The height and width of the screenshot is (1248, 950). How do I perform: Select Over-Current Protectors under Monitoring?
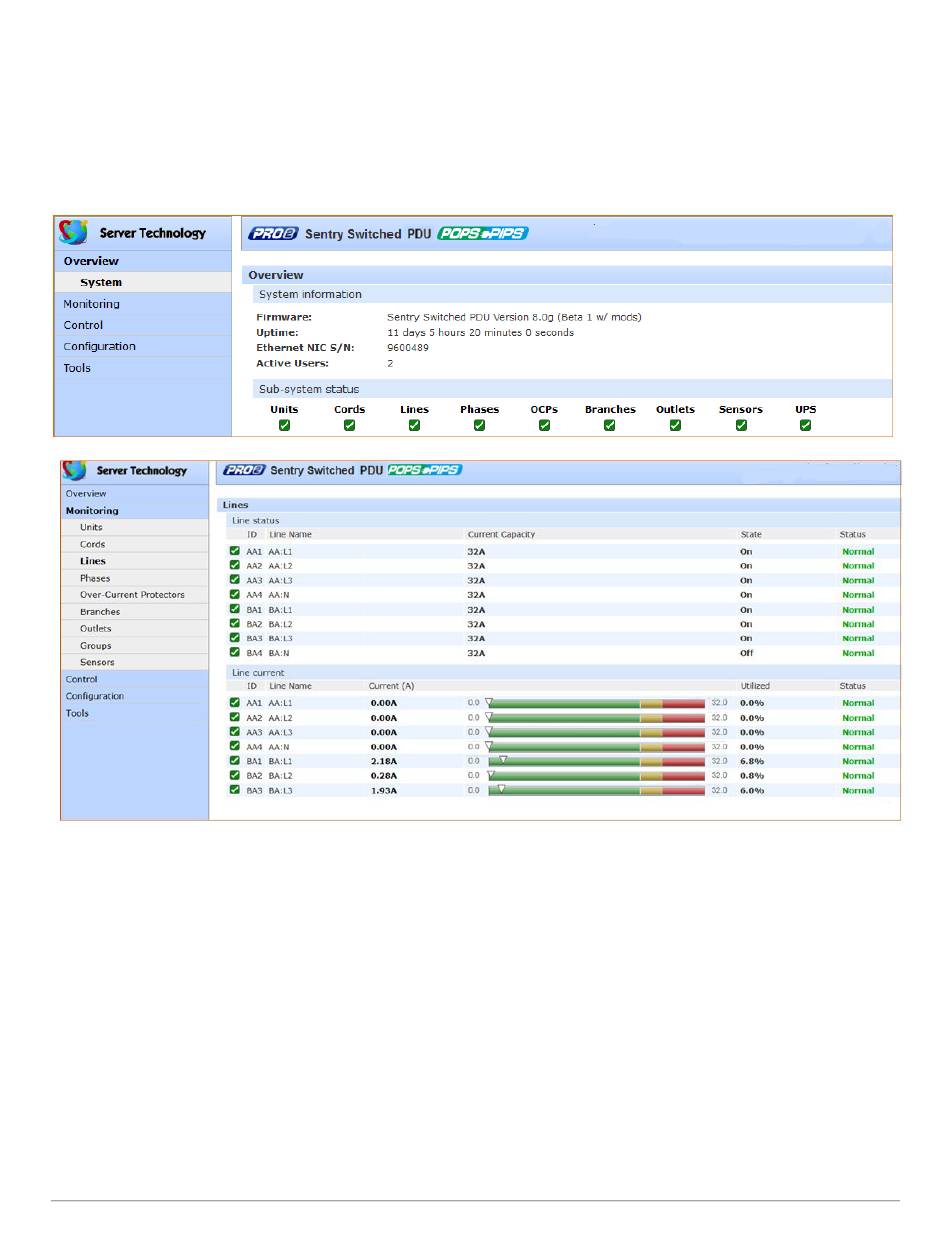135,595
